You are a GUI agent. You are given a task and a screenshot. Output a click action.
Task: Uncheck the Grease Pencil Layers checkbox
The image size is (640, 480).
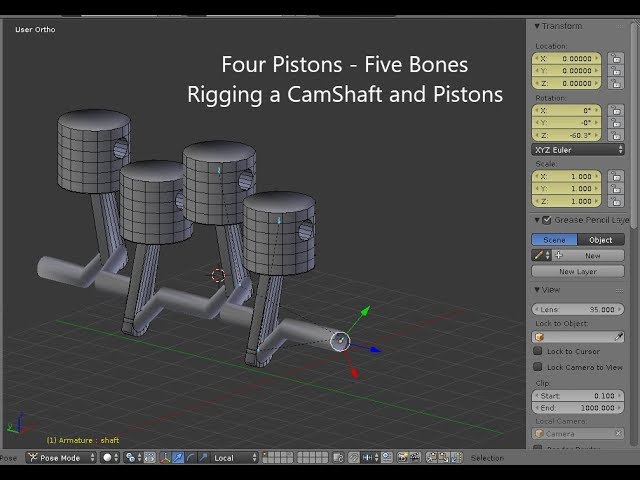547,220
